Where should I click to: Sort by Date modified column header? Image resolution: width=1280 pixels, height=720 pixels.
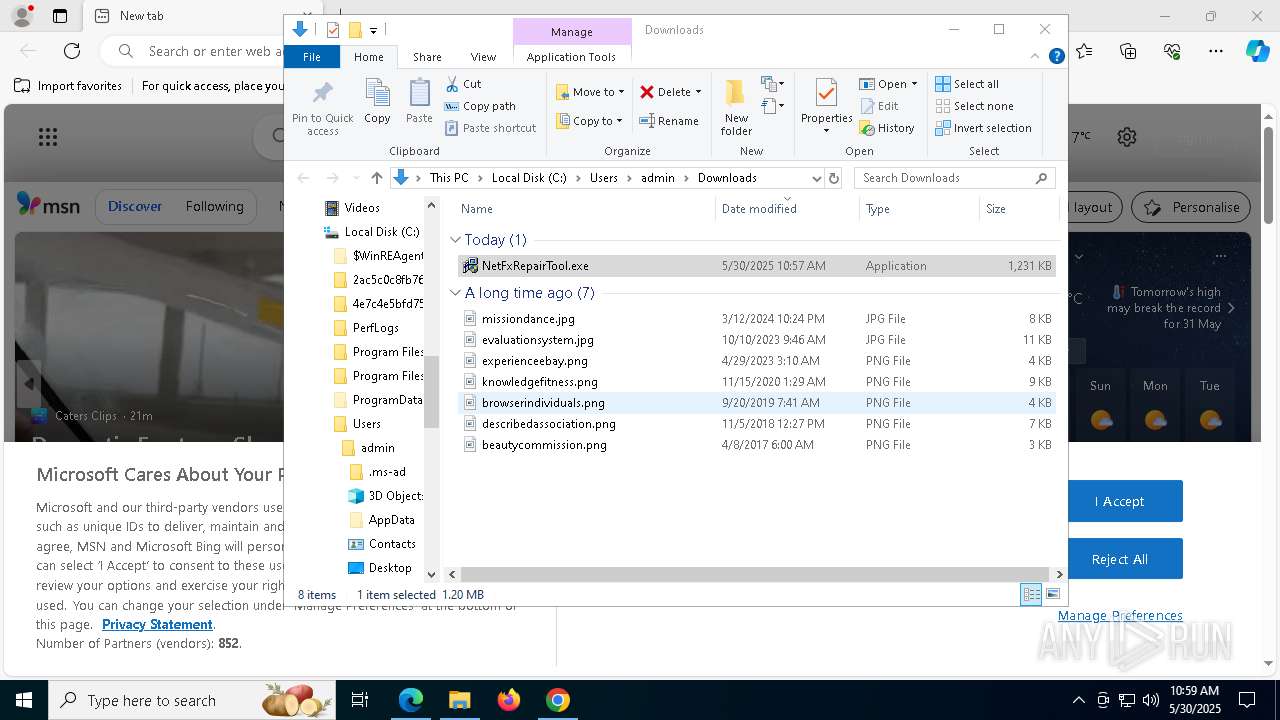[787, 209]
